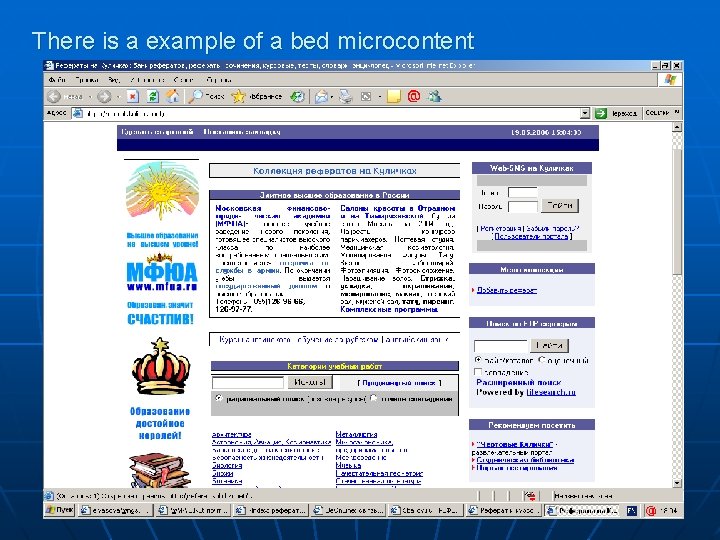Click into the FTP search text field
Viewport: 720px width, 540px height.
coord(501,346)
